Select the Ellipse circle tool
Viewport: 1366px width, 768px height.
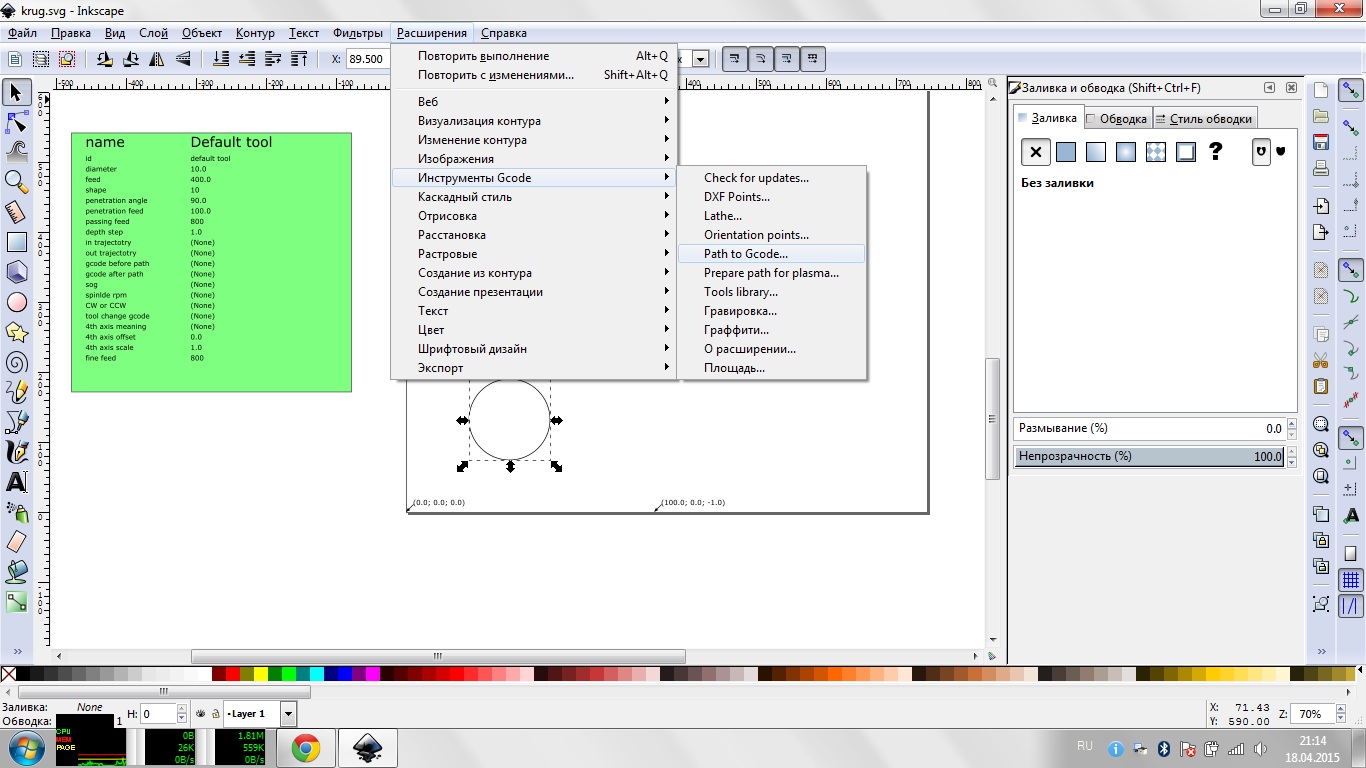coord(16,301)
